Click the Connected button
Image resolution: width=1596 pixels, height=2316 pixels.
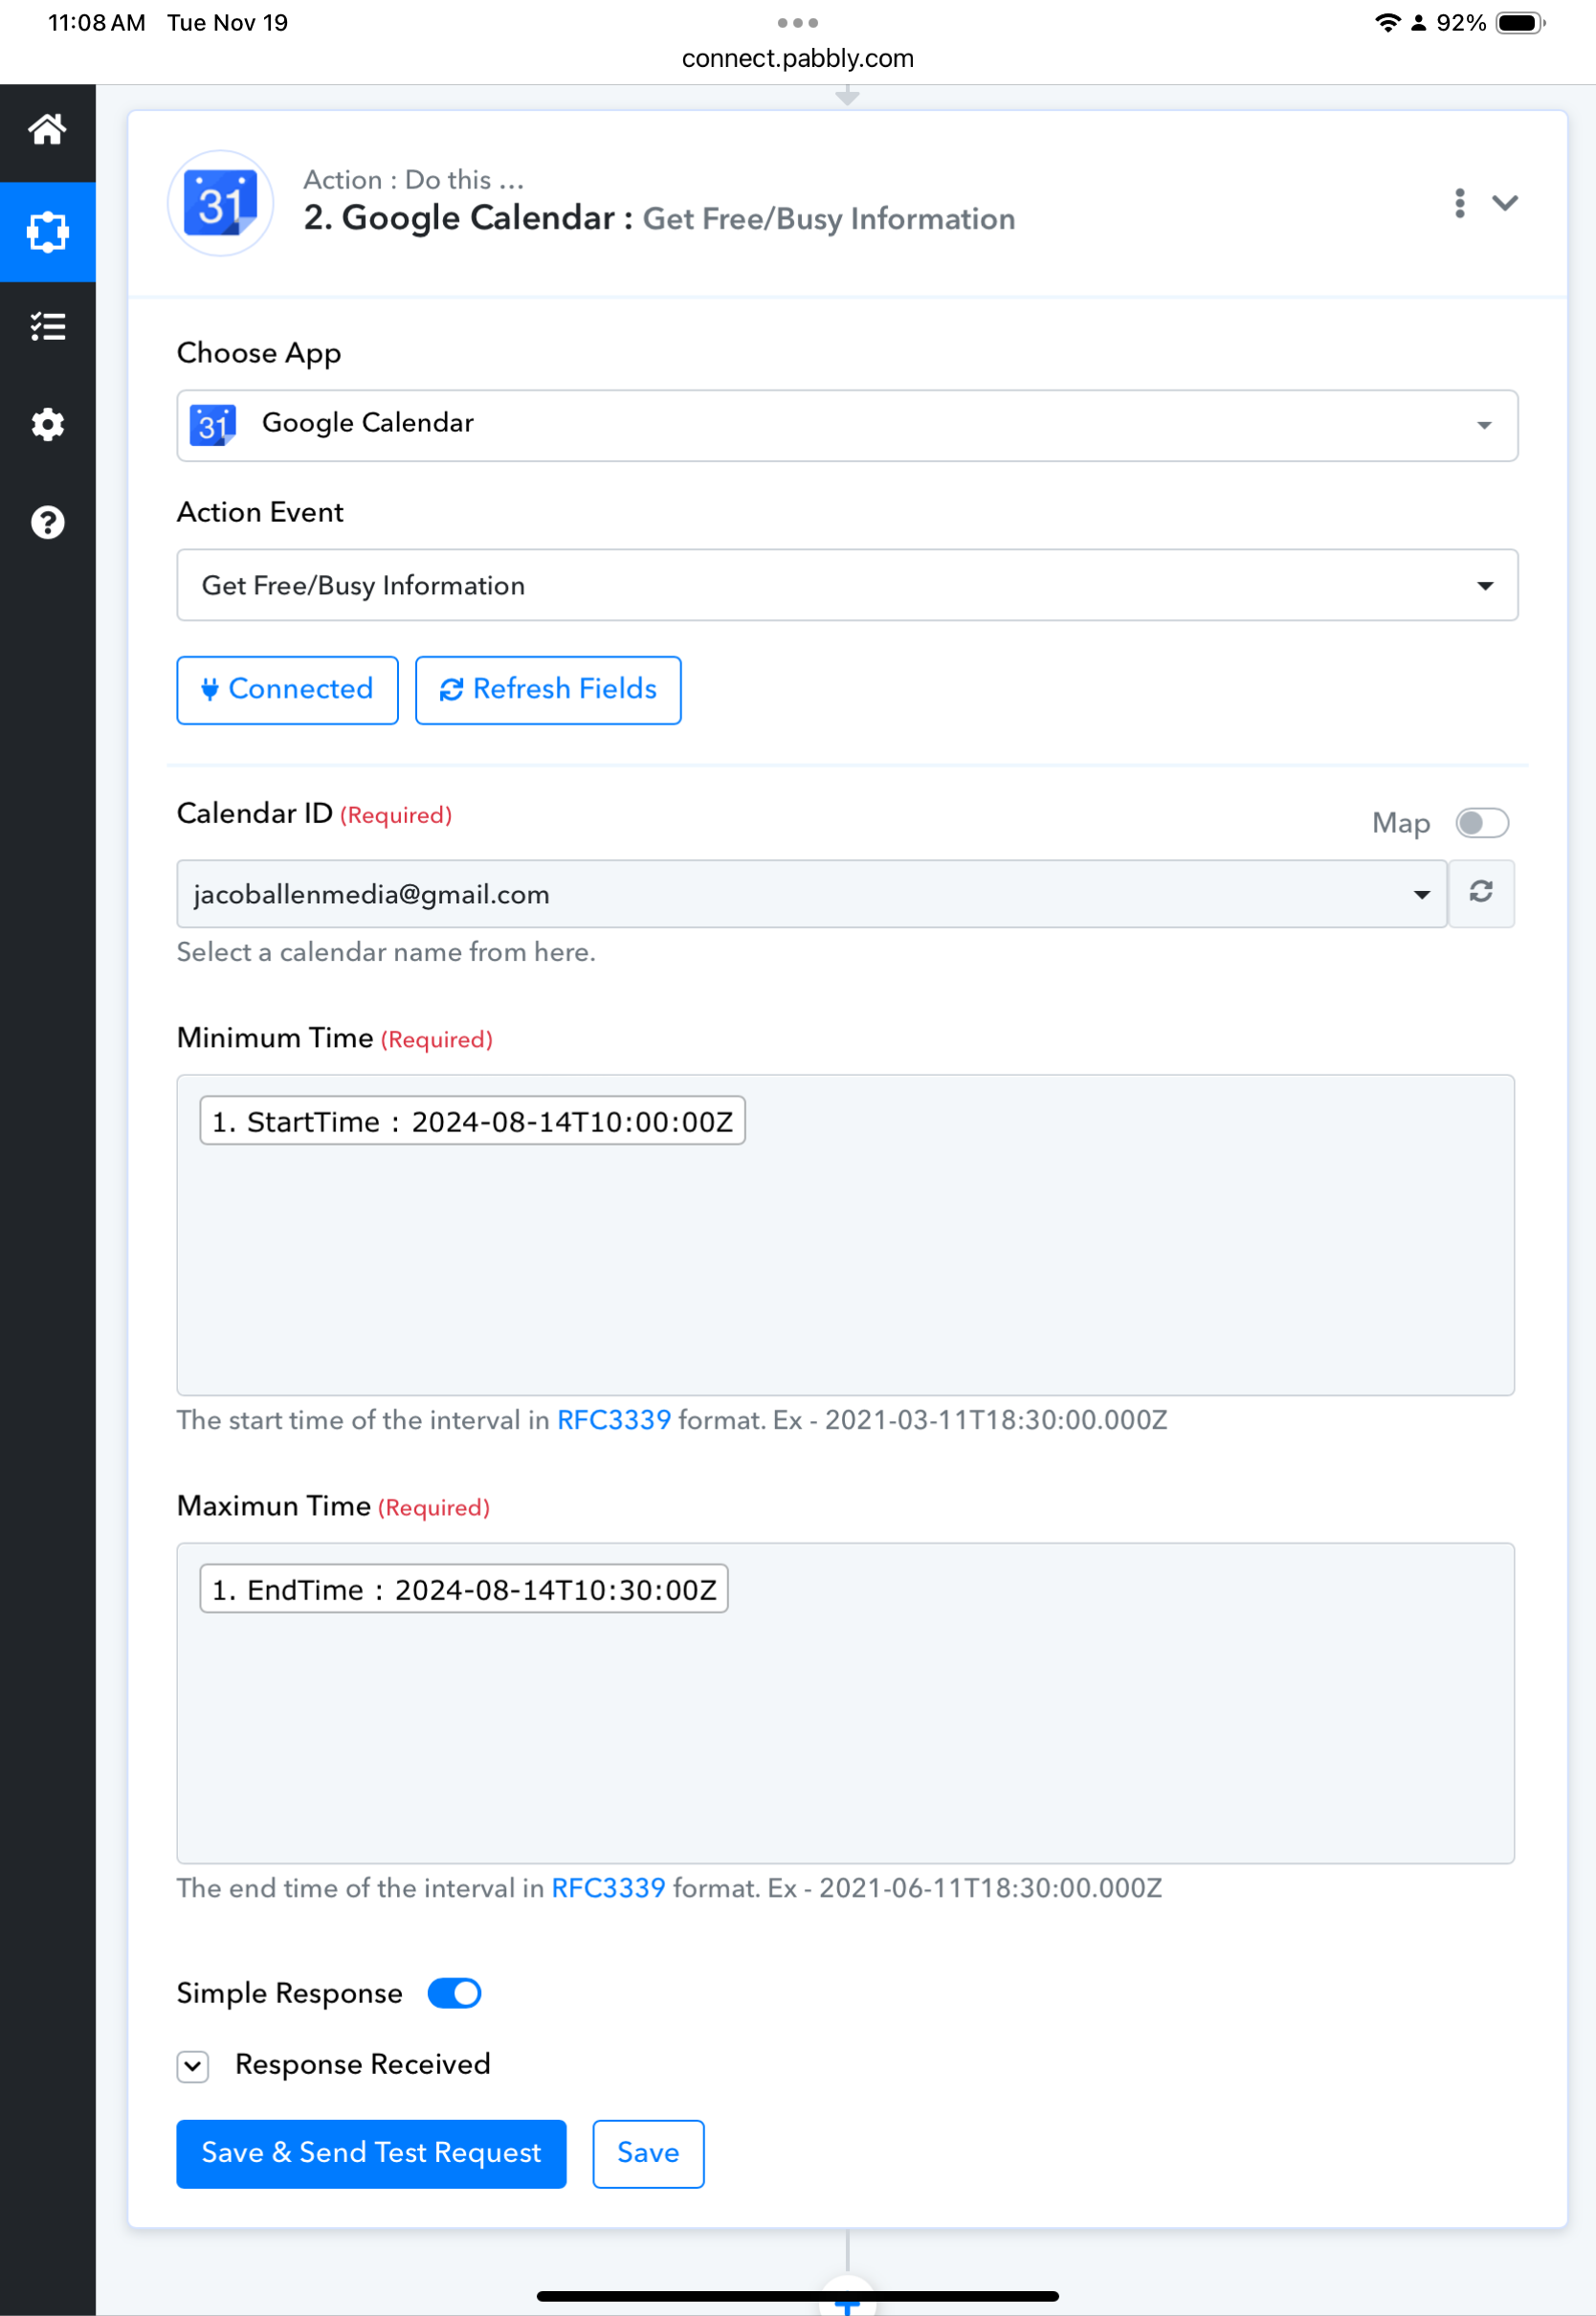(287, 690)
